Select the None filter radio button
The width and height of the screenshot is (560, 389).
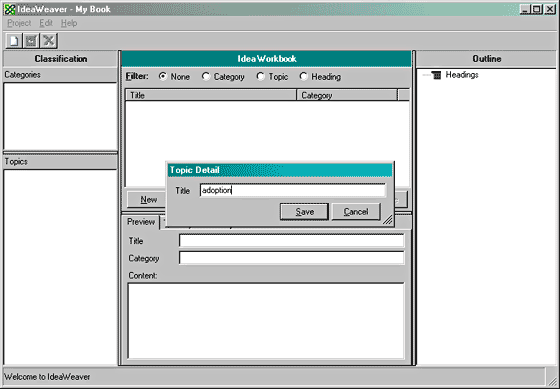click(x=163, y=76)
